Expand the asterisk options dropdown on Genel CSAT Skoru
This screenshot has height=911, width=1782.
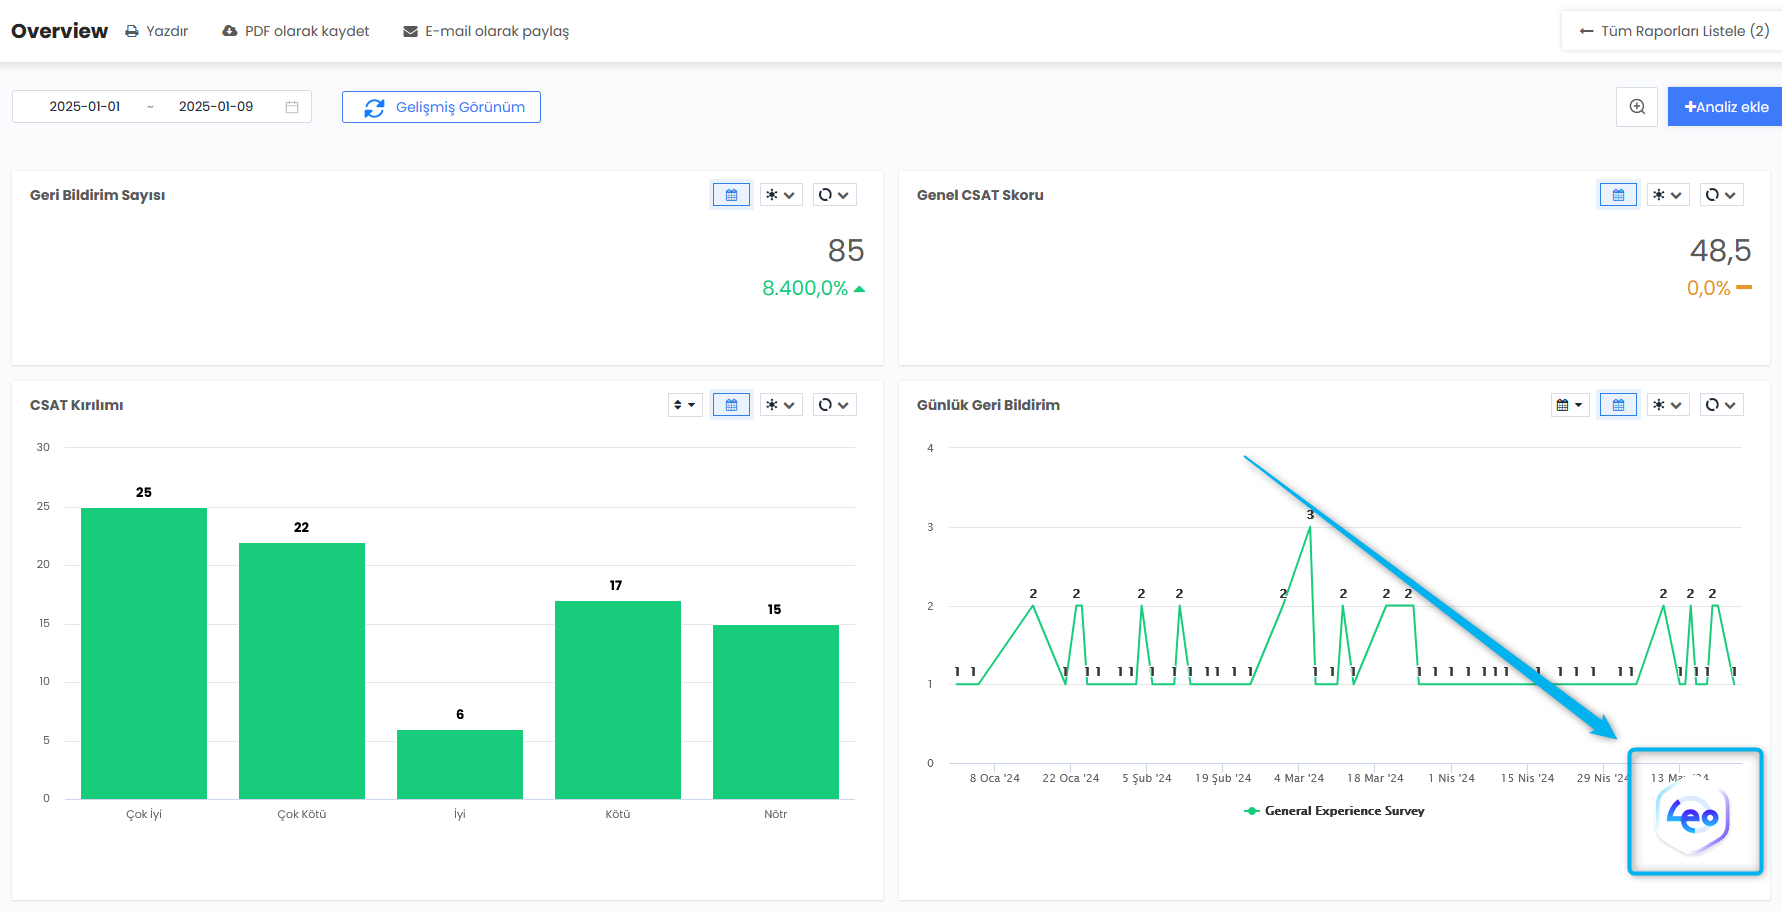(1667, 195)
